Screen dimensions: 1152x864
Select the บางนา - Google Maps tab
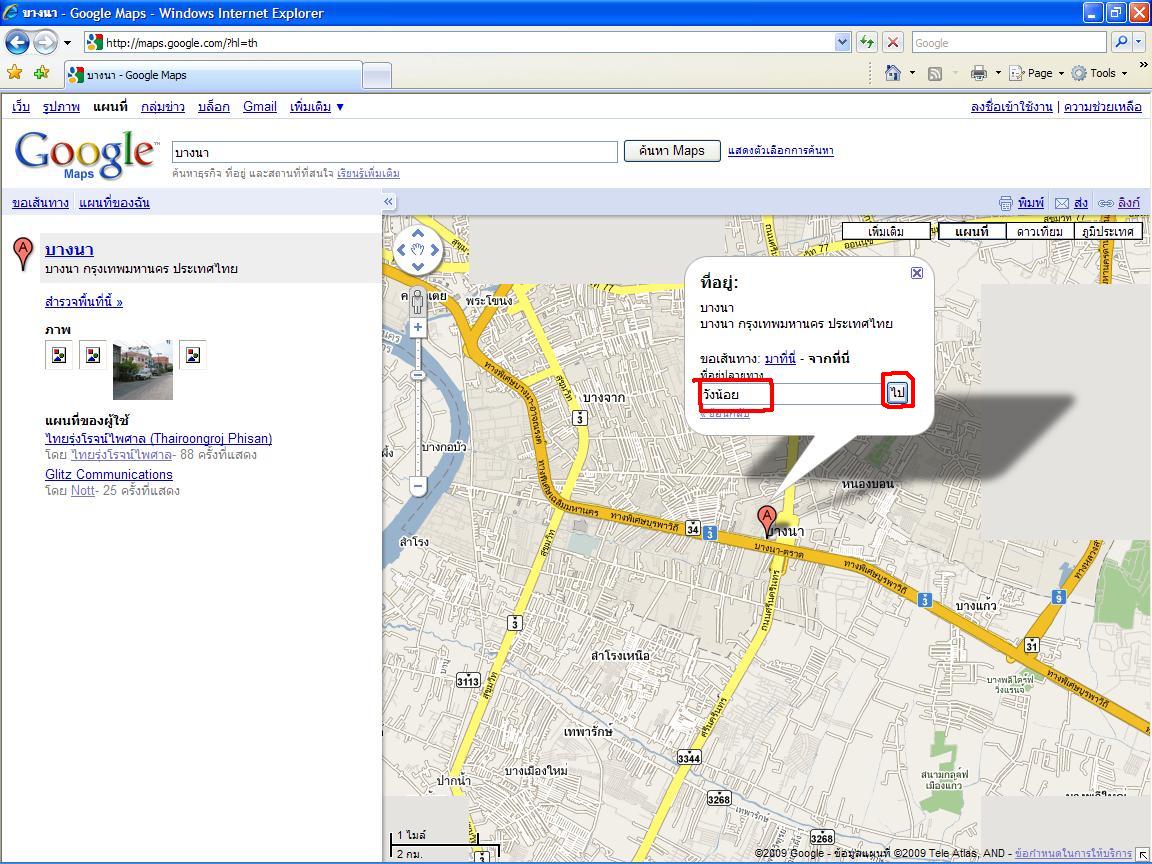213,75
